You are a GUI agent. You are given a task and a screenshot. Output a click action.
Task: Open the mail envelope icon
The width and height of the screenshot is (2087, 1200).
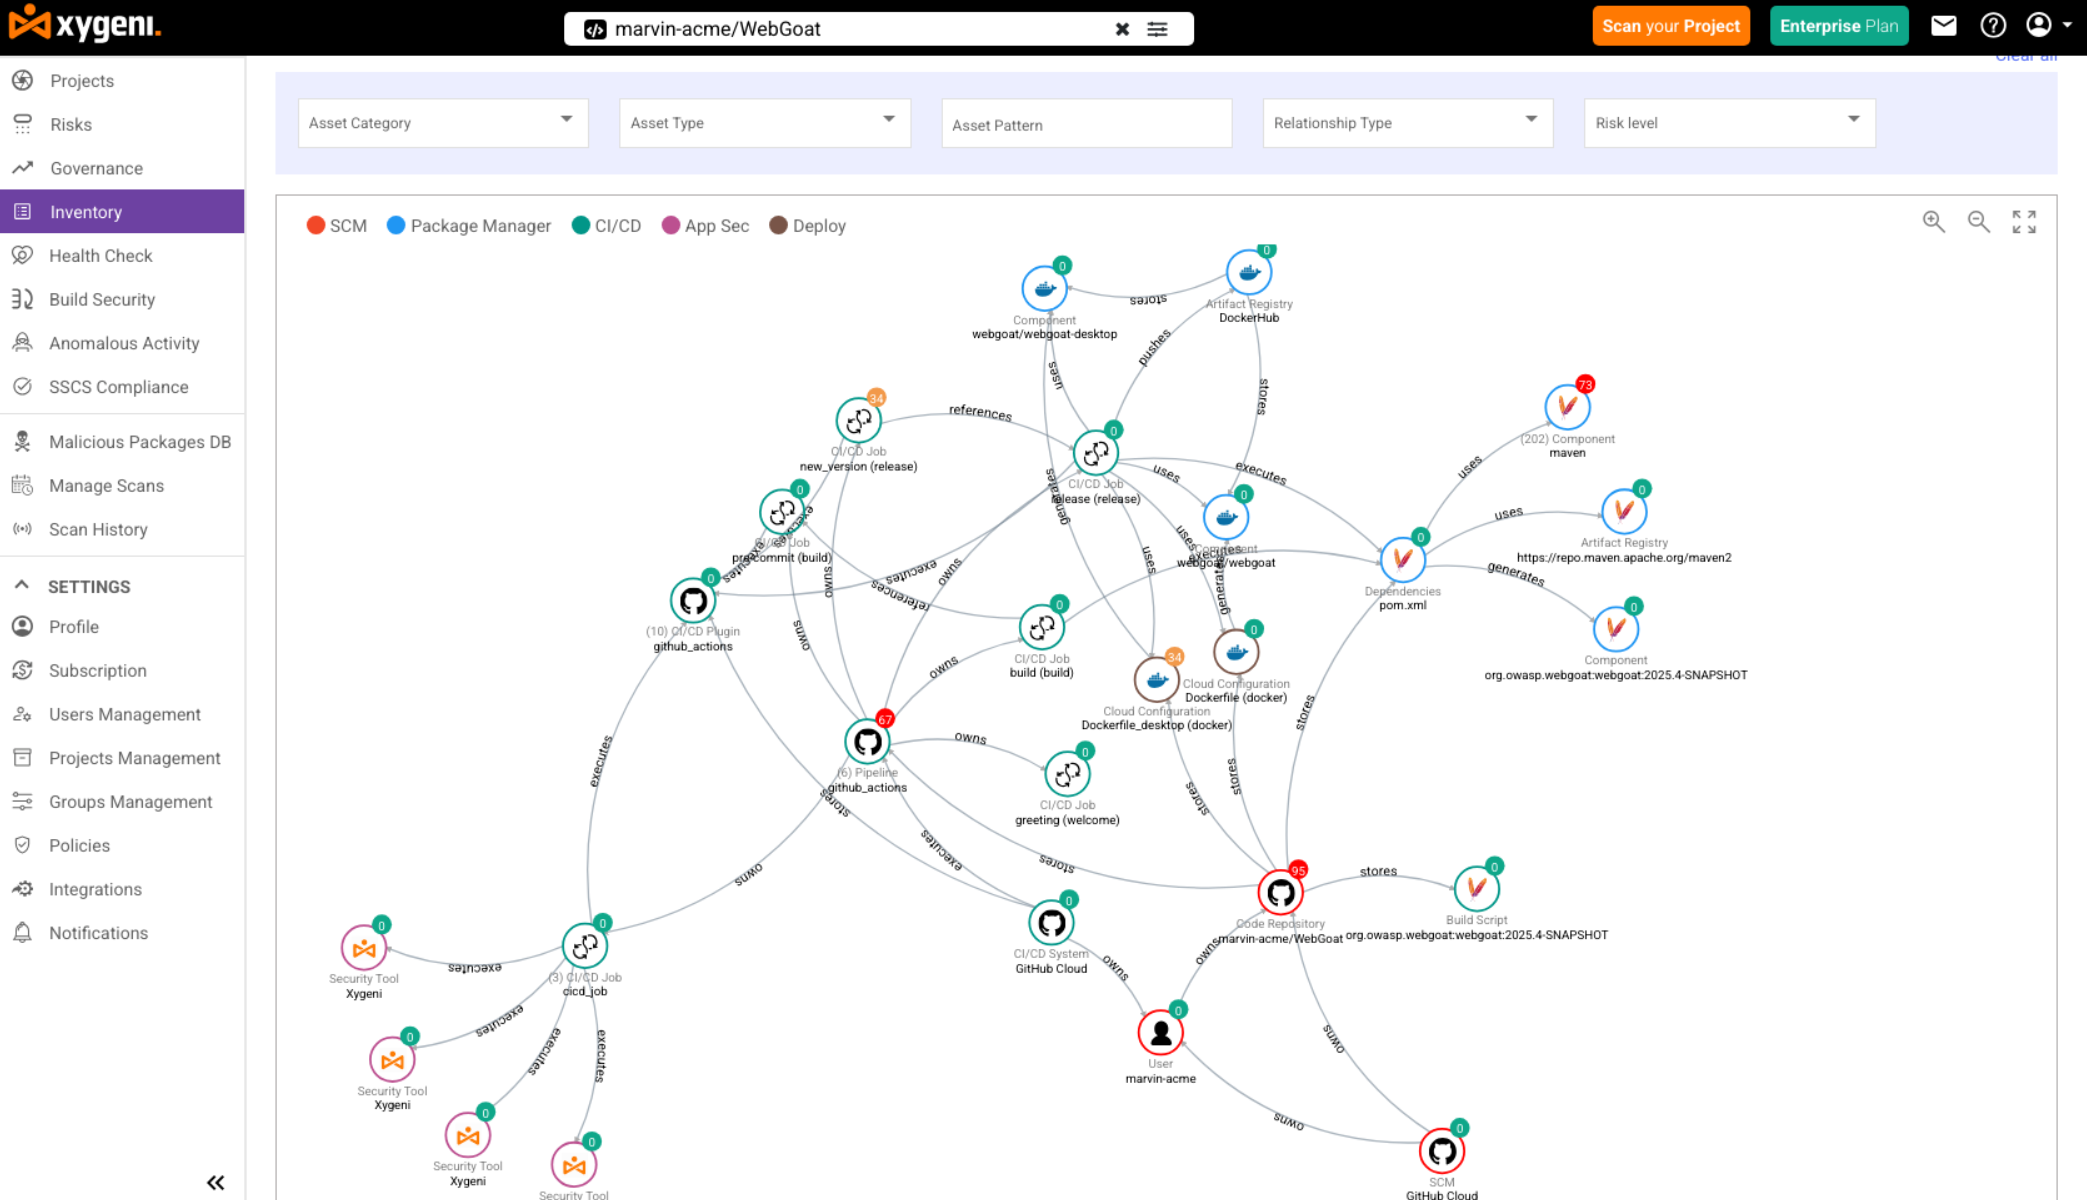(1943, 26)
